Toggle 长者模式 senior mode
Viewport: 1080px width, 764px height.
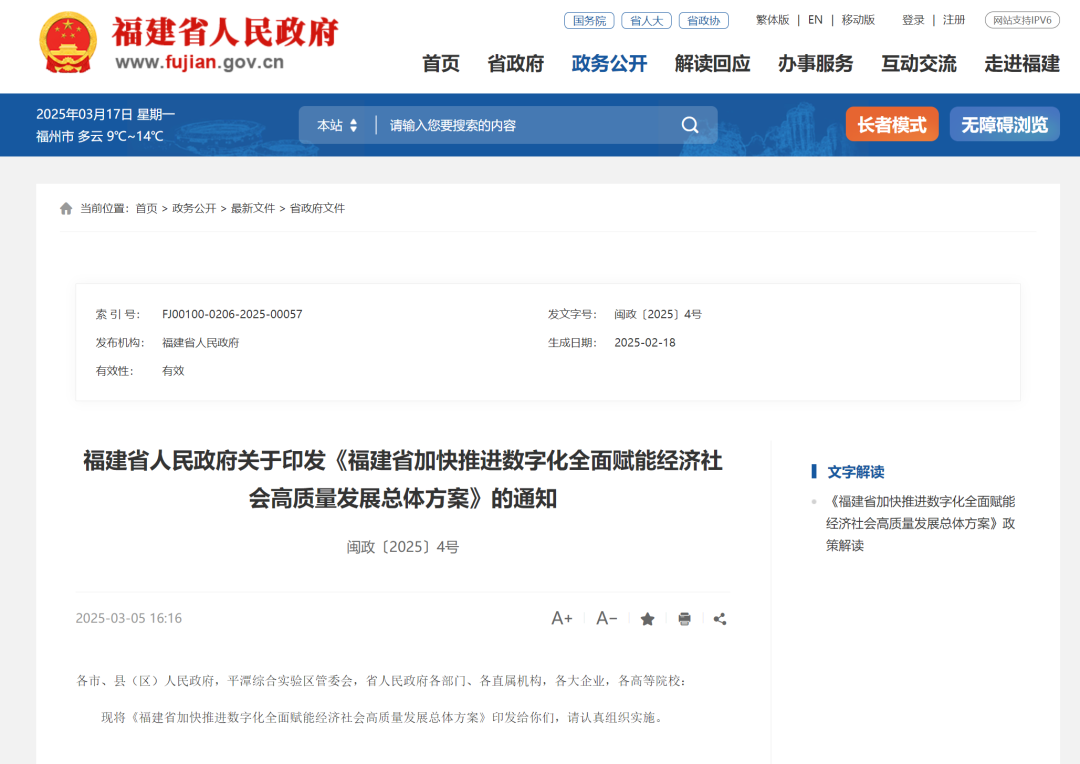(892, 125)
